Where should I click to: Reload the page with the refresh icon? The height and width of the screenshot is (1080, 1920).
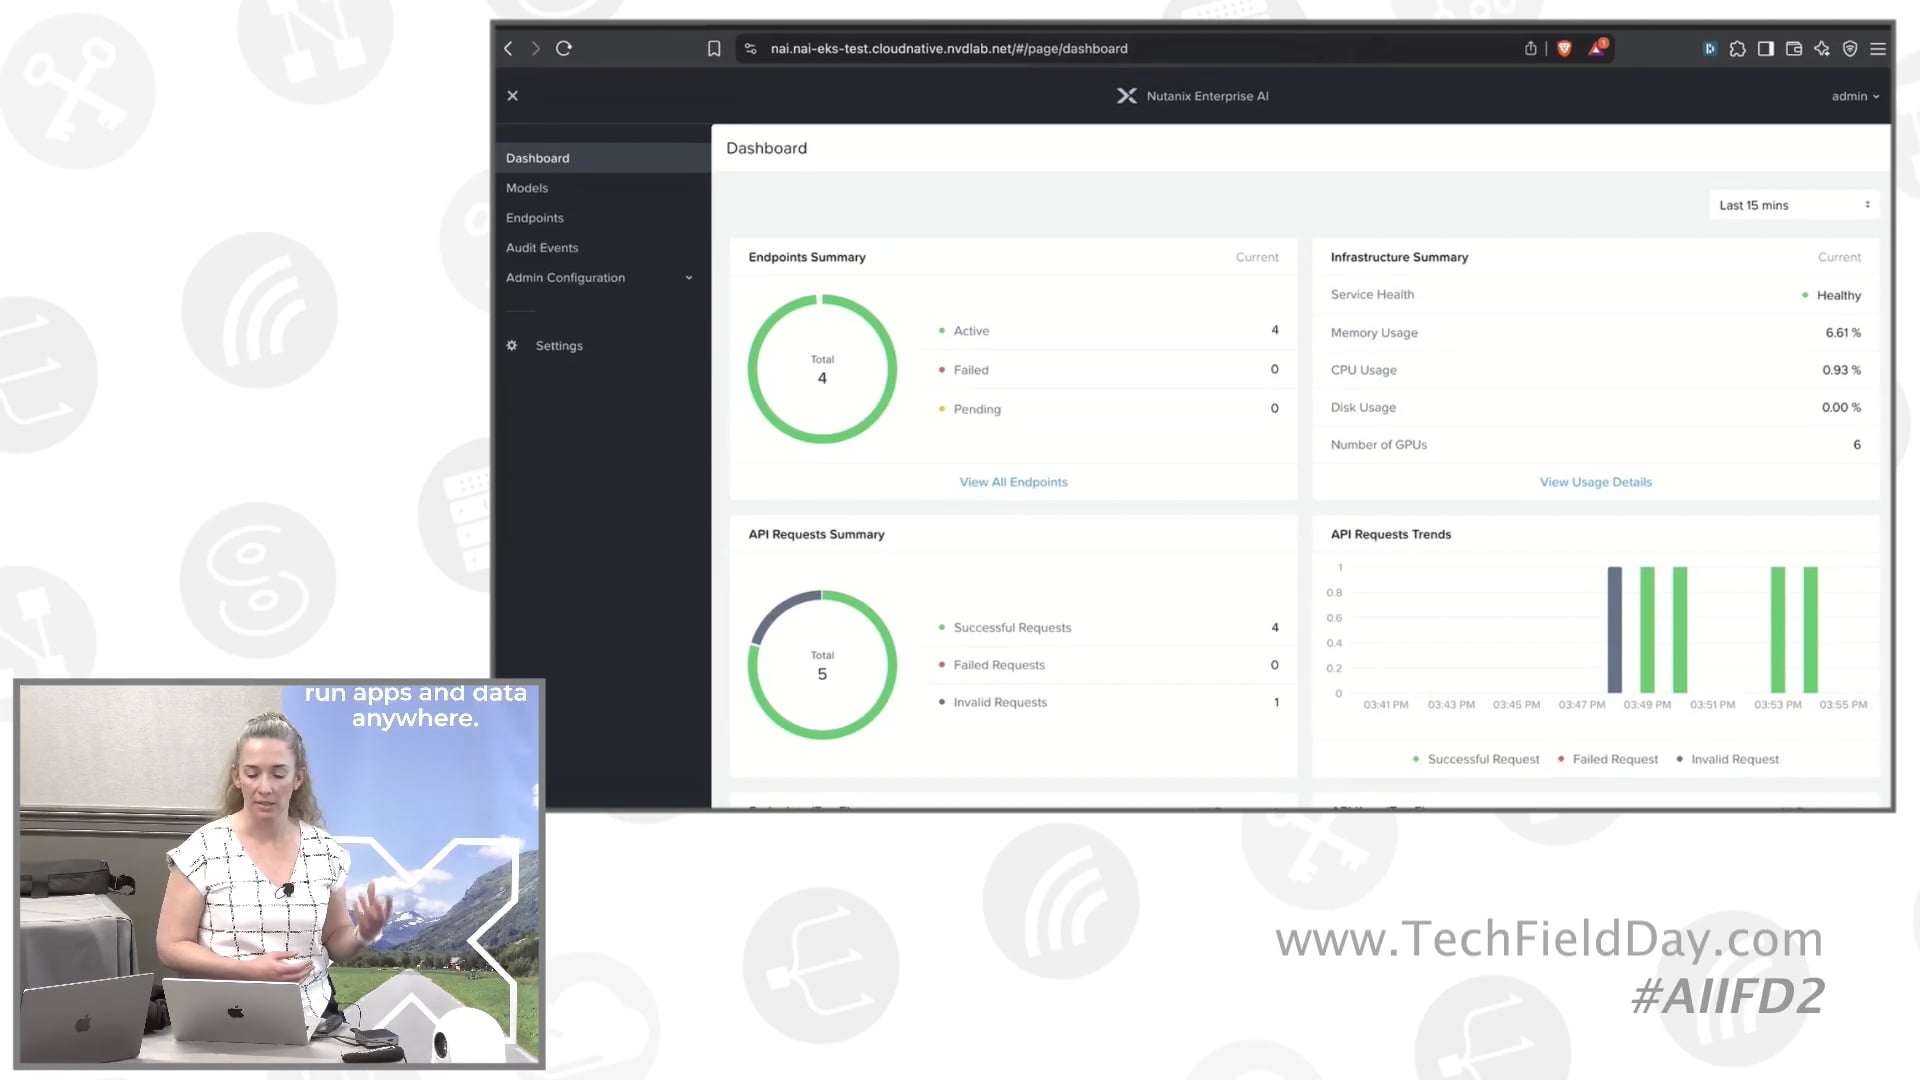(x=564, y=48)
